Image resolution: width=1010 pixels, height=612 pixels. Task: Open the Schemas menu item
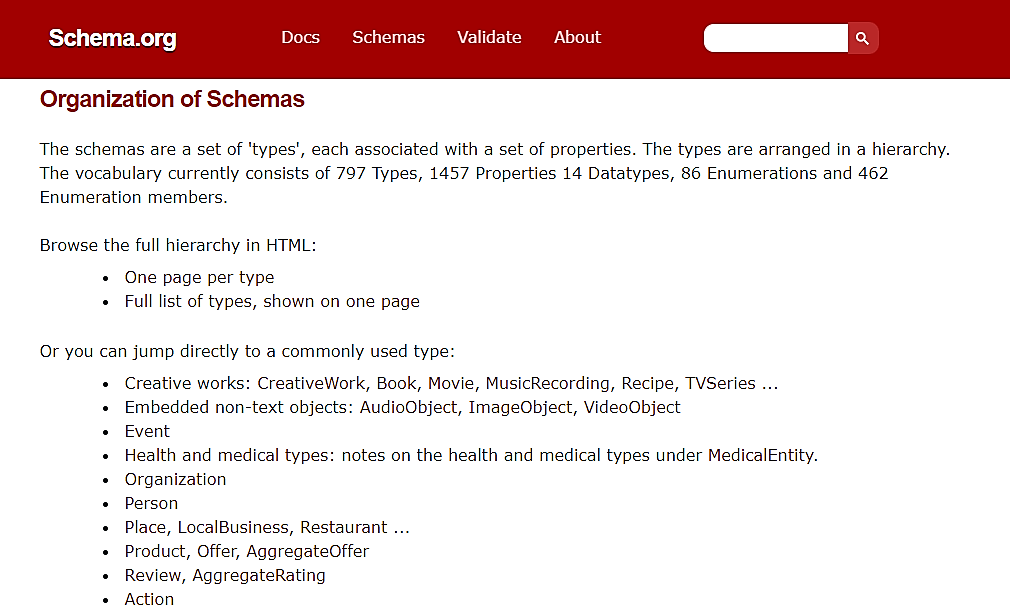(x=388, y=37)
